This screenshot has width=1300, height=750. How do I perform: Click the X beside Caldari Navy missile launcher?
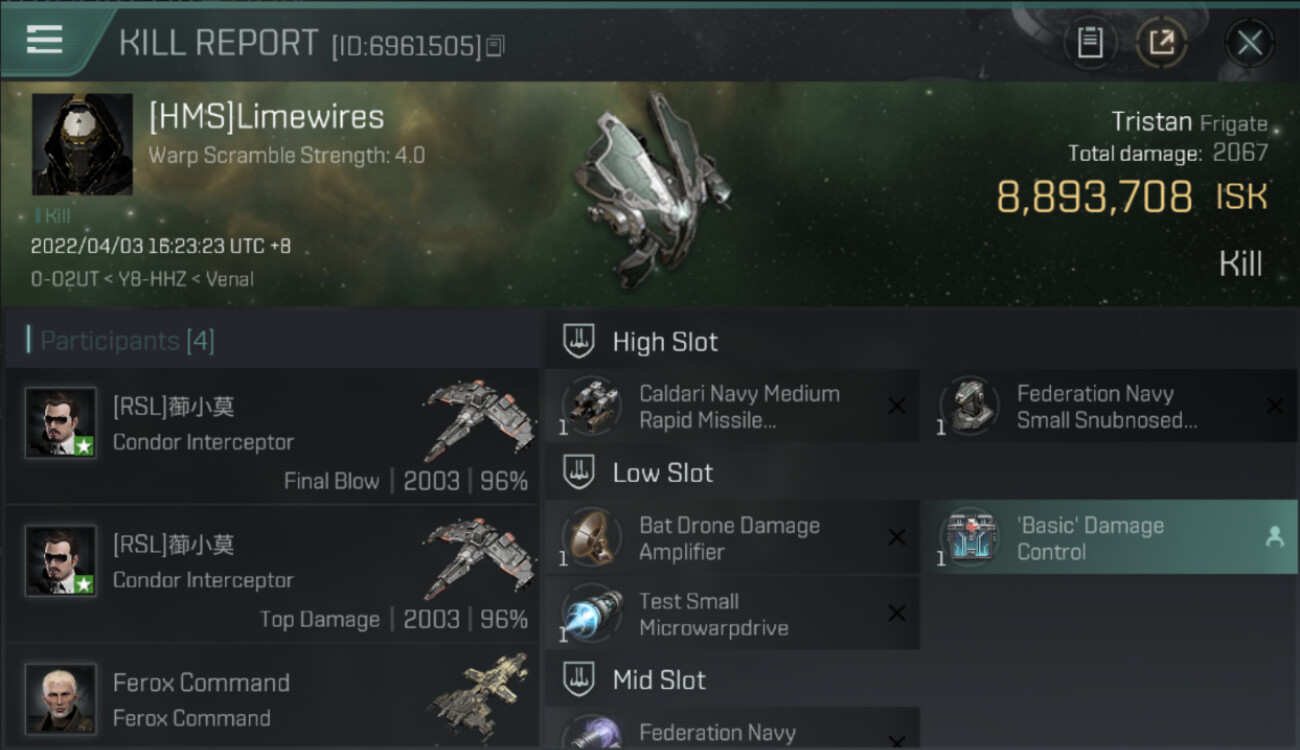pos(897,406)
